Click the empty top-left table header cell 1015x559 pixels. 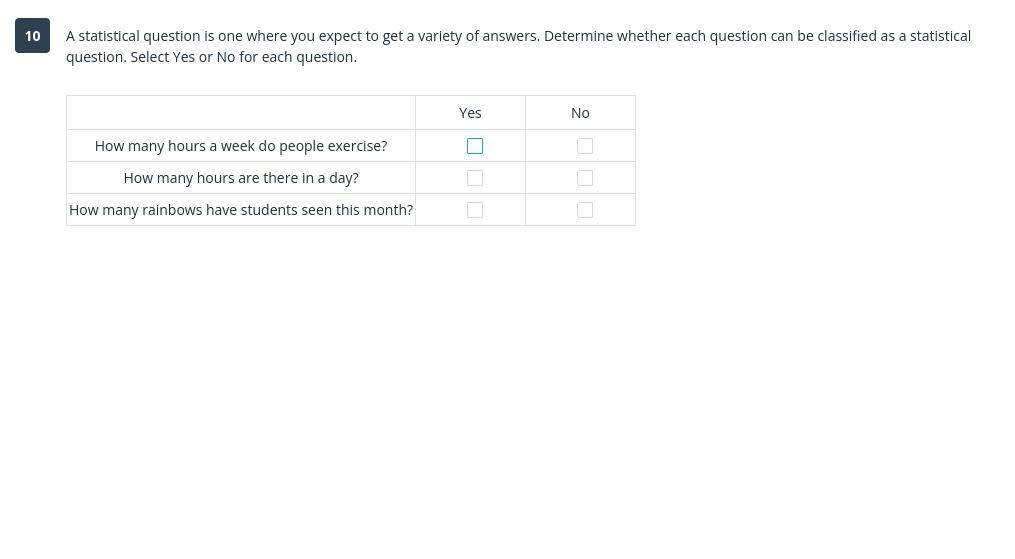(241, 113)
